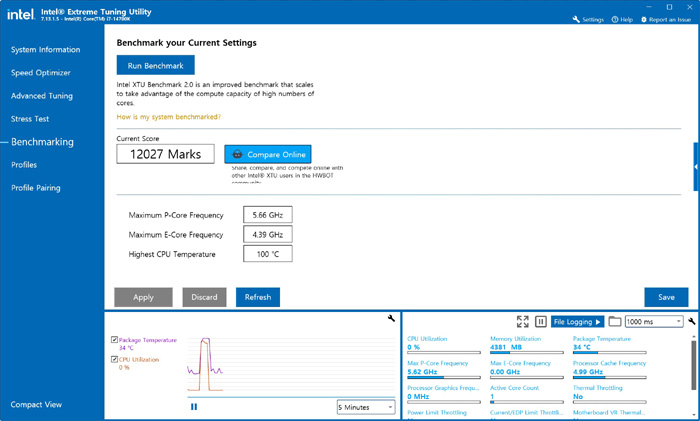Open the Settings wrench icon in title bar
Screen dimensions: 700x421
(x=576, y=19)
